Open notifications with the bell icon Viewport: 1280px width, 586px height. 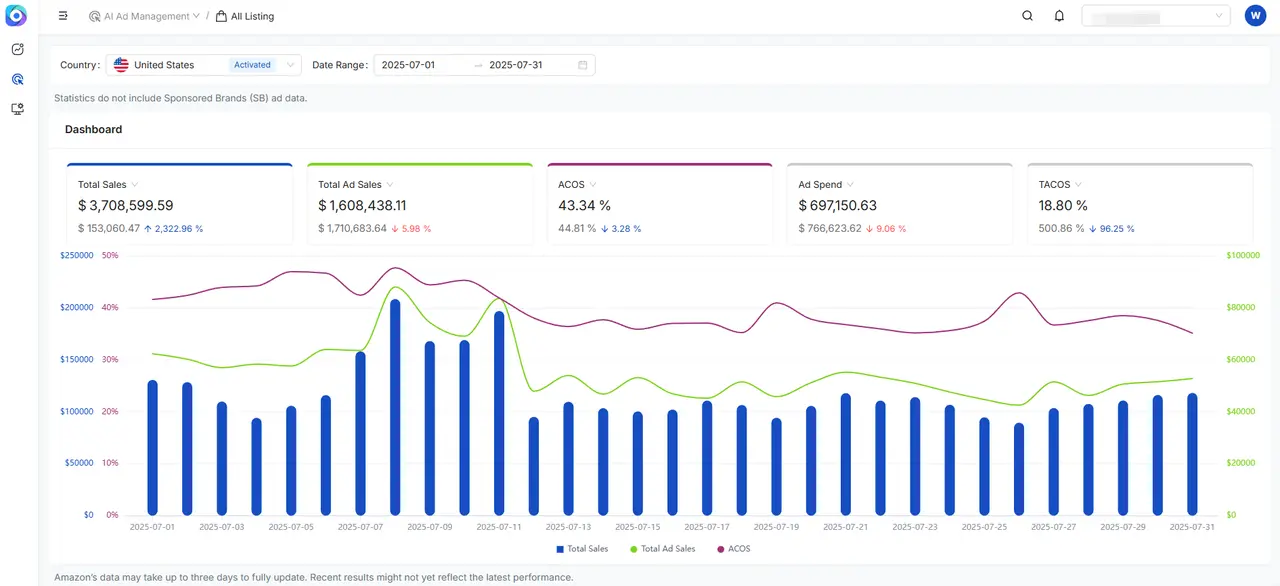pos(1059,16)
